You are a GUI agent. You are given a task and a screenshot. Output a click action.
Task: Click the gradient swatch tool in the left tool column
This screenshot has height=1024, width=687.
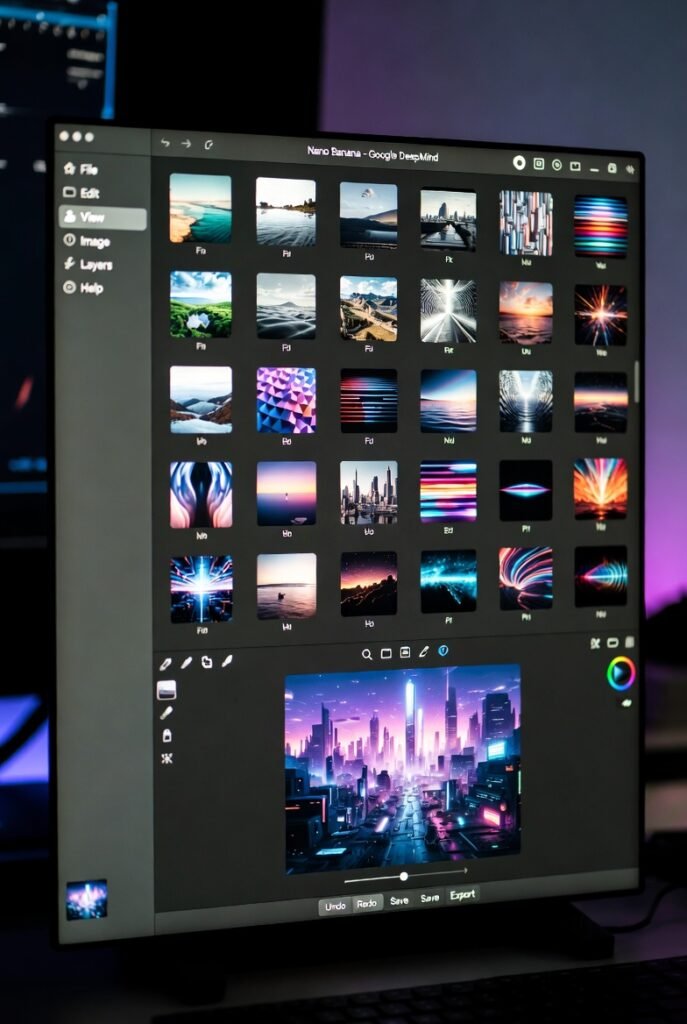coord(167,690)
